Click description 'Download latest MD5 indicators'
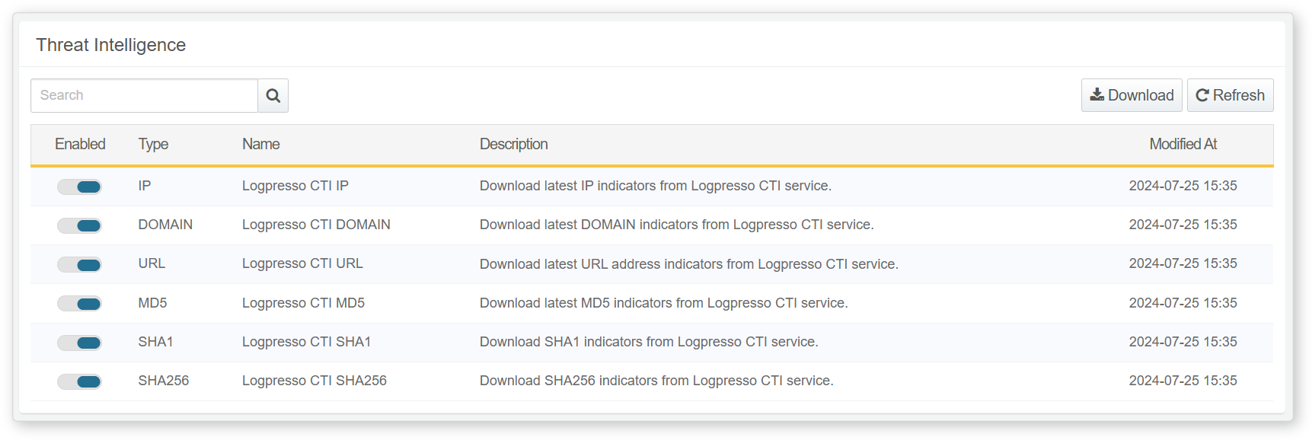Viewport: 1314px width, 442px height. (664, 303)
